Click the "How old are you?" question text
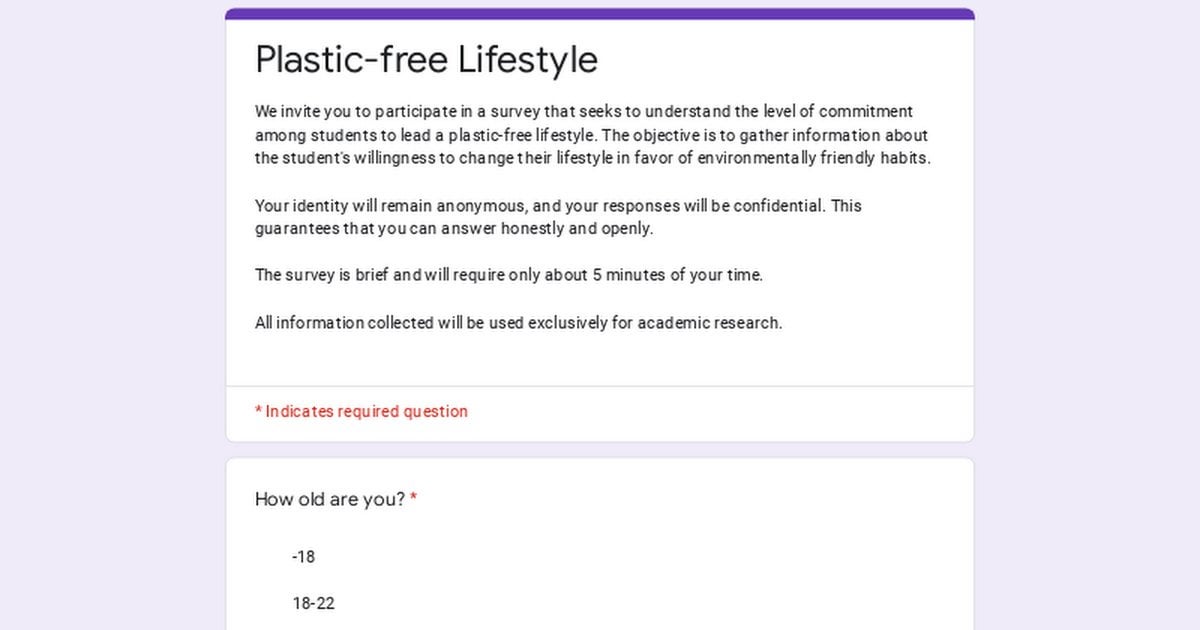The width and height of the screenshot is (1200, 630). point(330,499)
